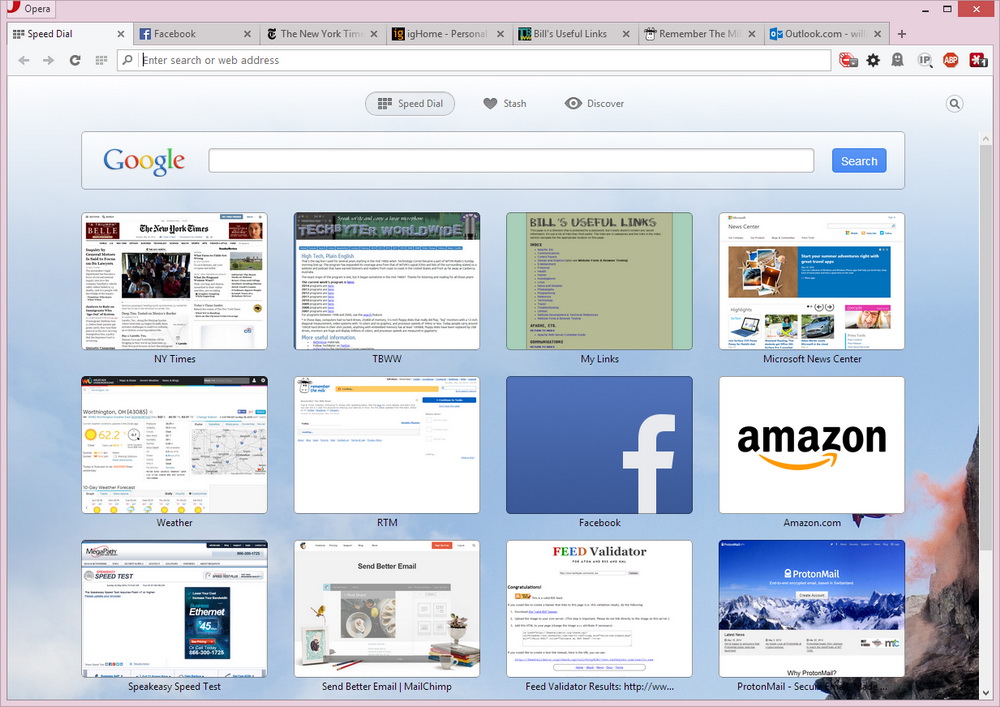This screenshot has height=707, width=1000.
Task: Click the round search icon beside Discover
Action: click(954, 103)
